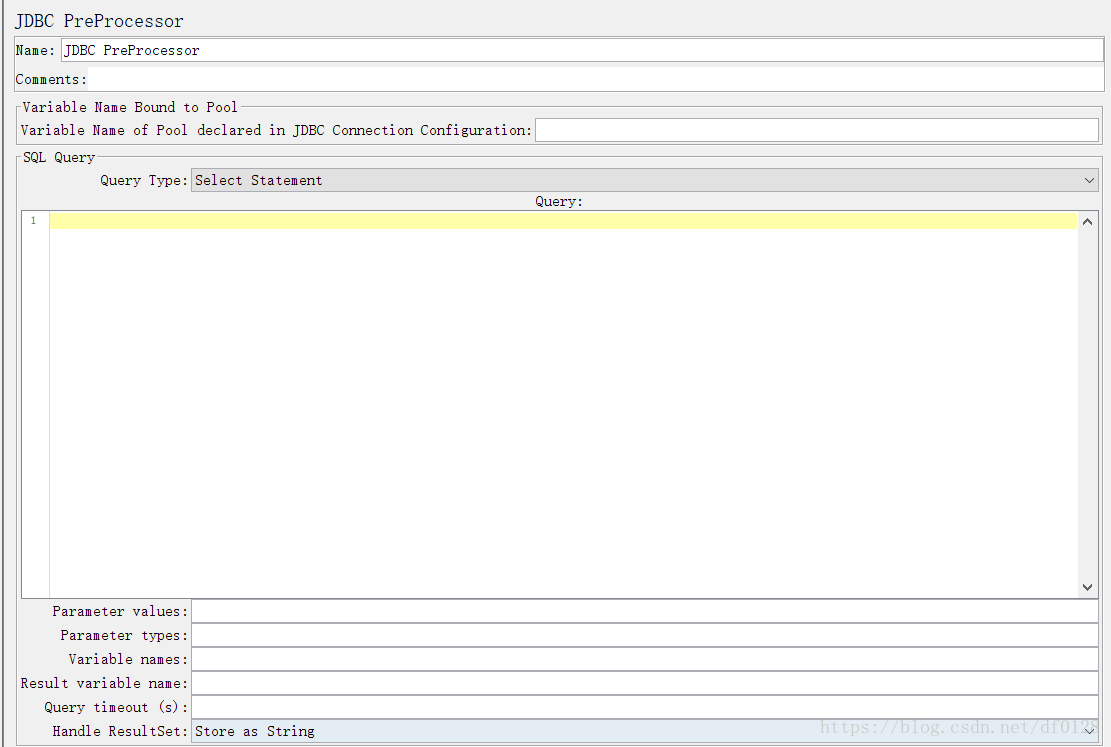Click the Parameter values field
The image size is (1111, 747).
coord(644,611)
